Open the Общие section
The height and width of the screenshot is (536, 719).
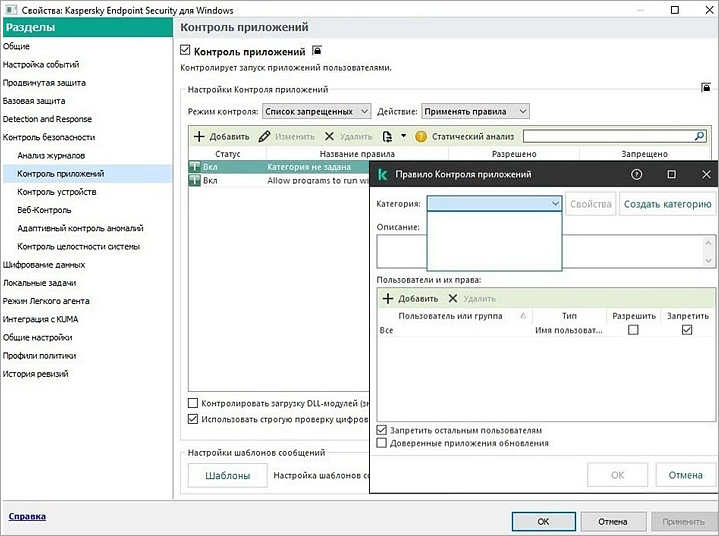pos(16,46)
